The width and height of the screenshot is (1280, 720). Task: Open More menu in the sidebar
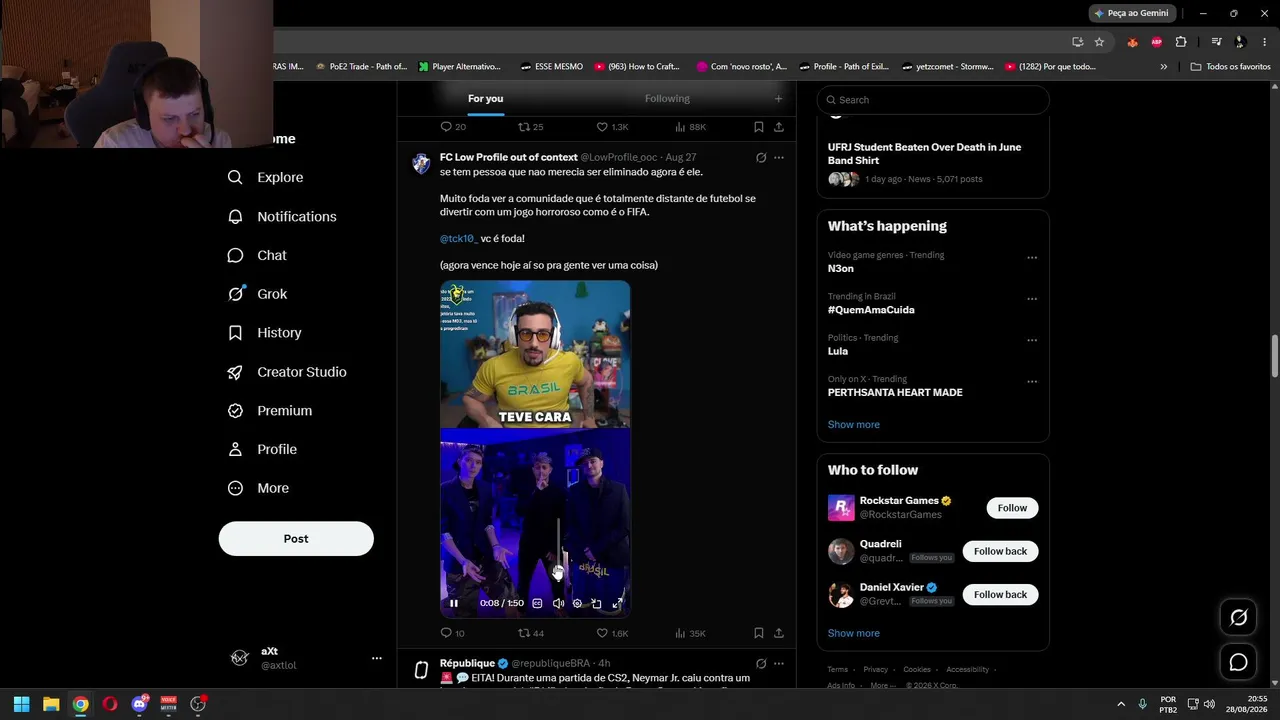pyautogui.click(x=258, y=489)
